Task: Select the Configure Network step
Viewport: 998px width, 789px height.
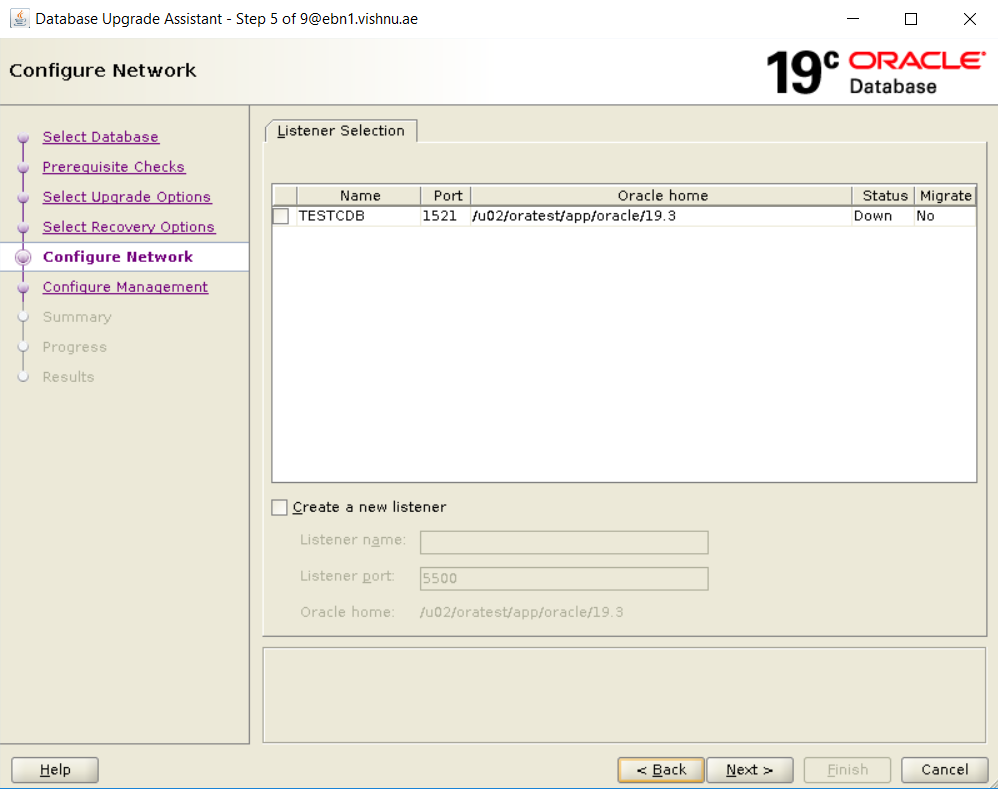Action: pos(118,256)
